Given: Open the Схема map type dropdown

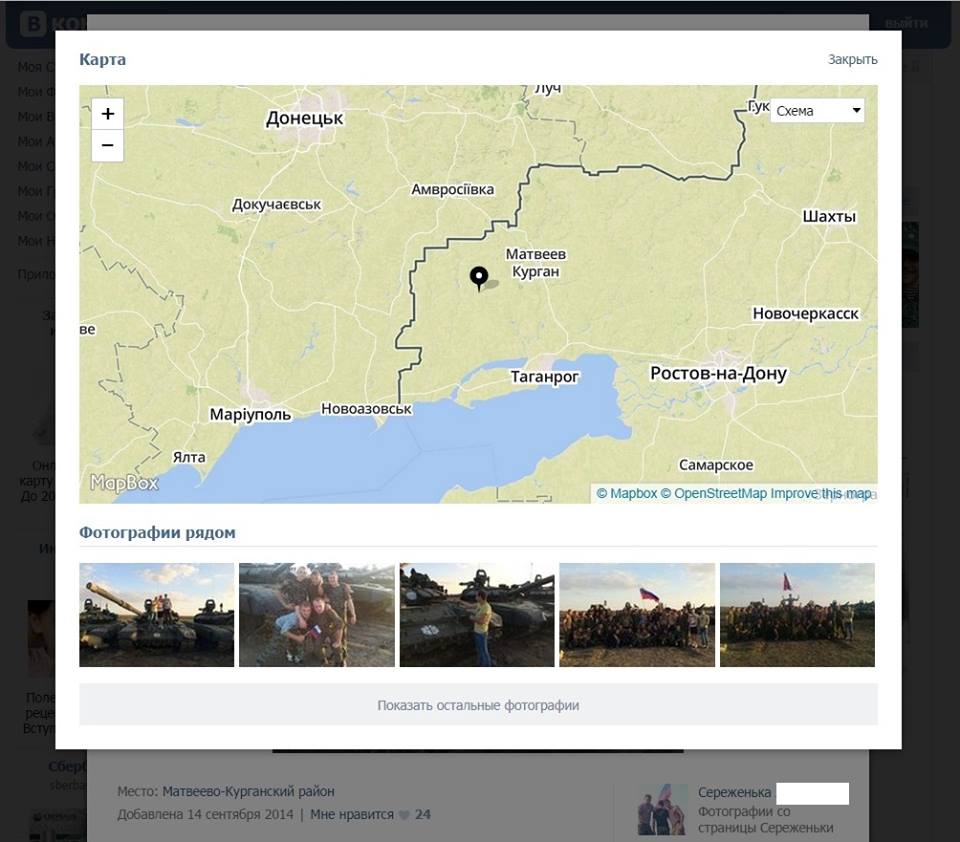Looking at the screenshot, I should (817, 111).
